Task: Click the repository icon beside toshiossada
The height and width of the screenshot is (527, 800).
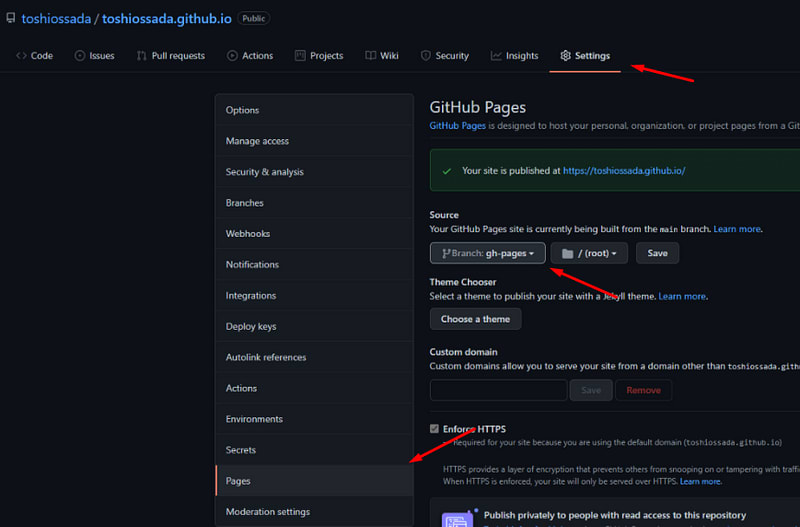Action: 11,18
